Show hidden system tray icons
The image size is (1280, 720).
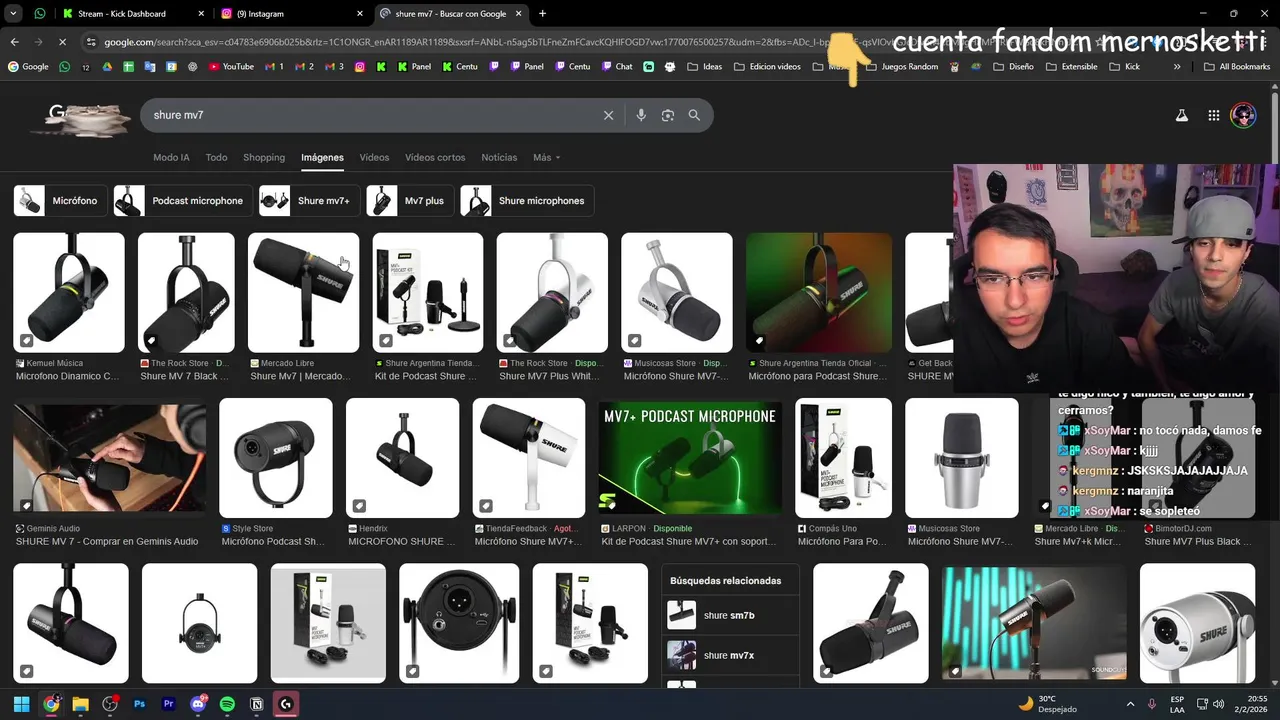[1130, 704]
